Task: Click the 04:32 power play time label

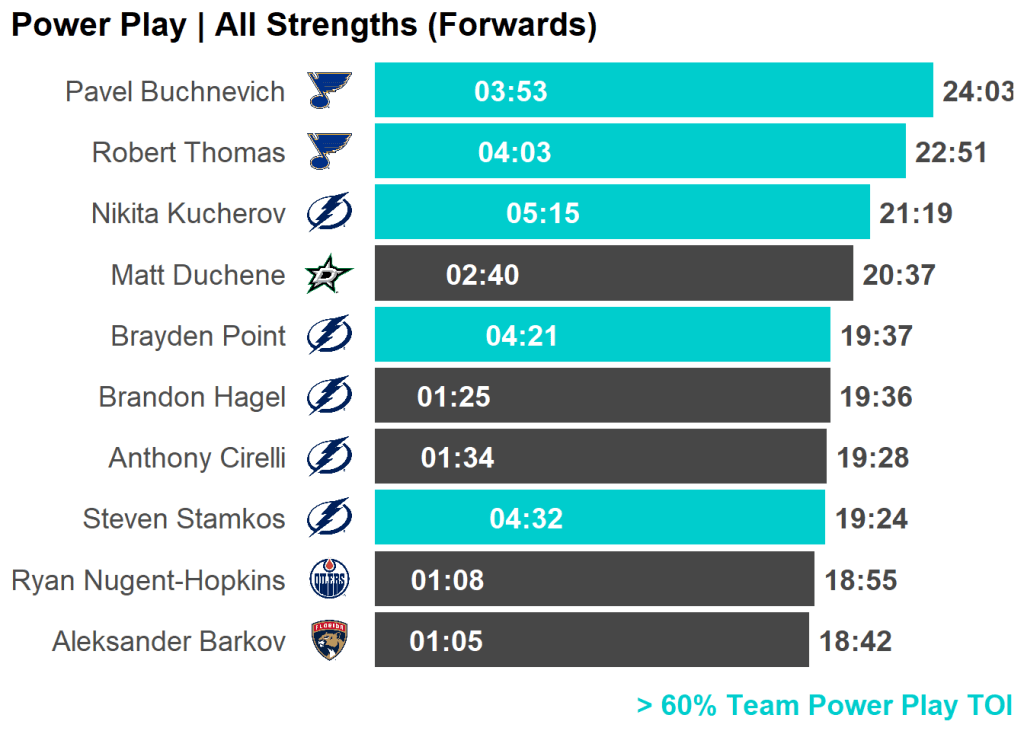Action: pos(526,519)
